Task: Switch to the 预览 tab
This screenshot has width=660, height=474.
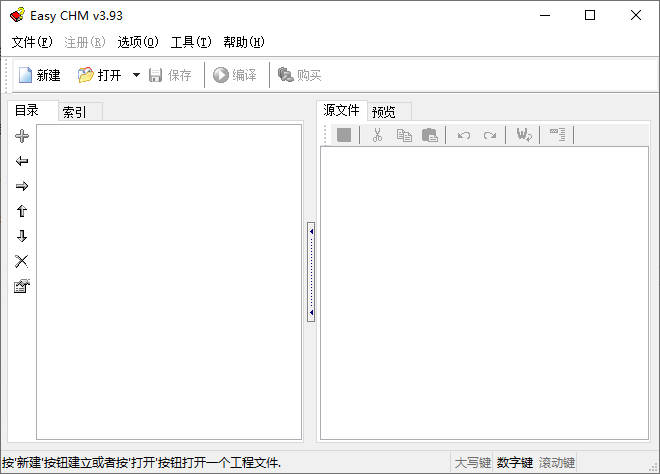Action: coord(389,112)
